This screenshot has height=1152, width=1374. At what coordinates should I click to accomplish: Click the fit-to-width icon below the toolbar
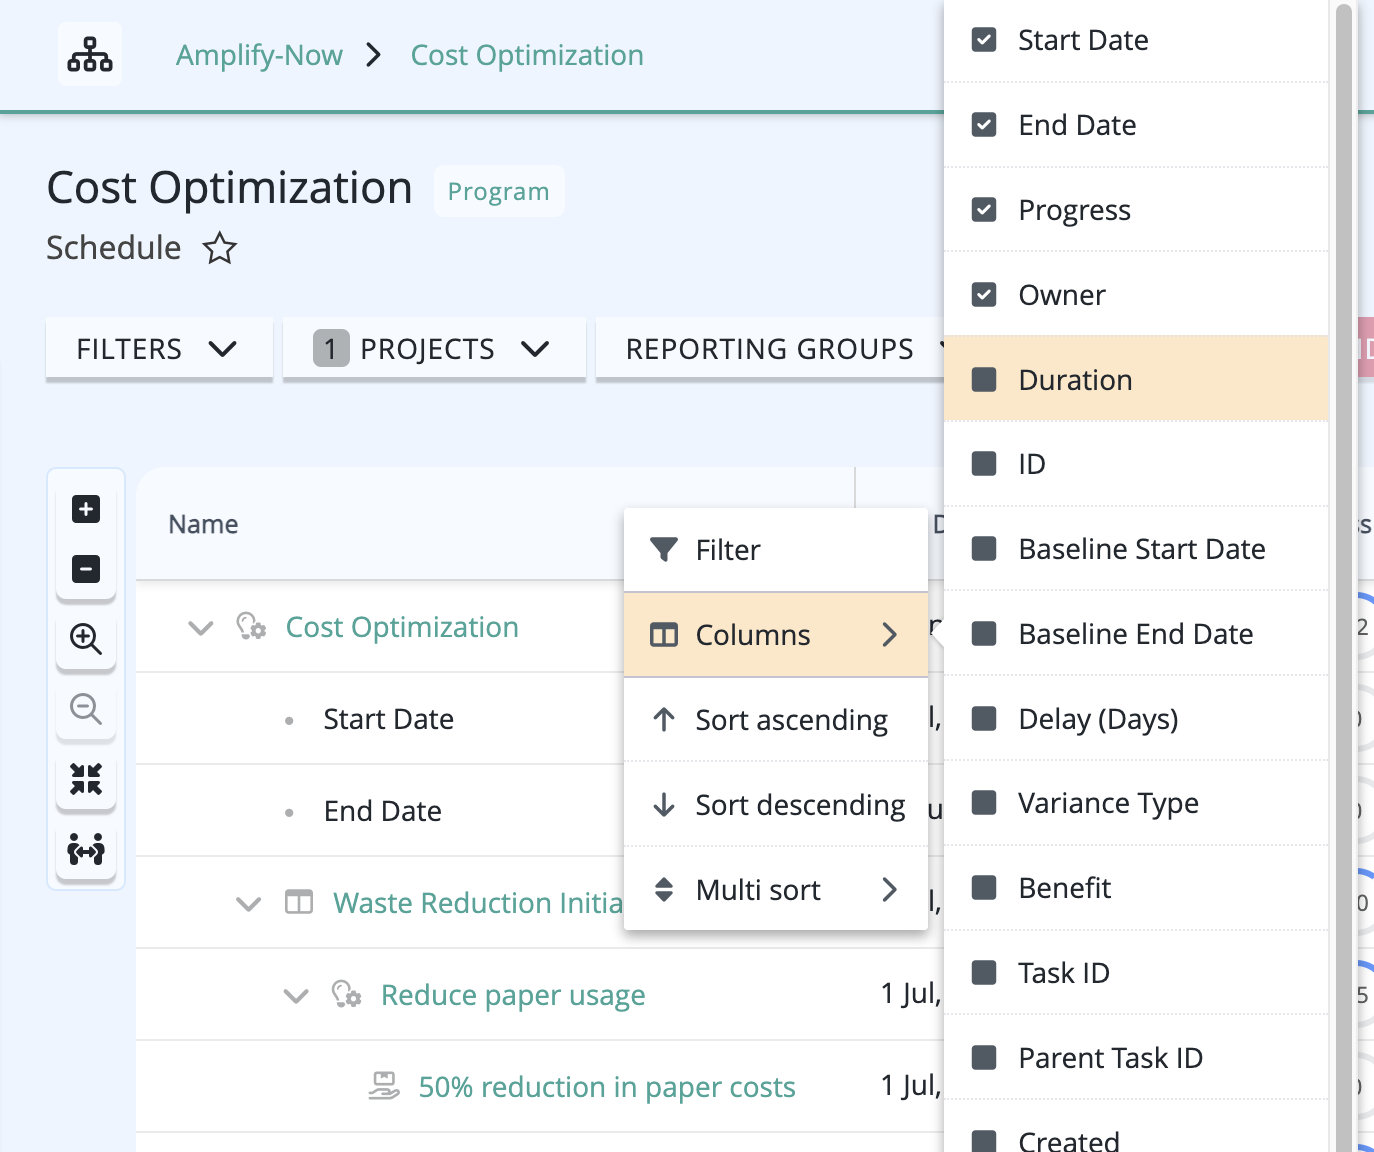(x=86, y=851)
